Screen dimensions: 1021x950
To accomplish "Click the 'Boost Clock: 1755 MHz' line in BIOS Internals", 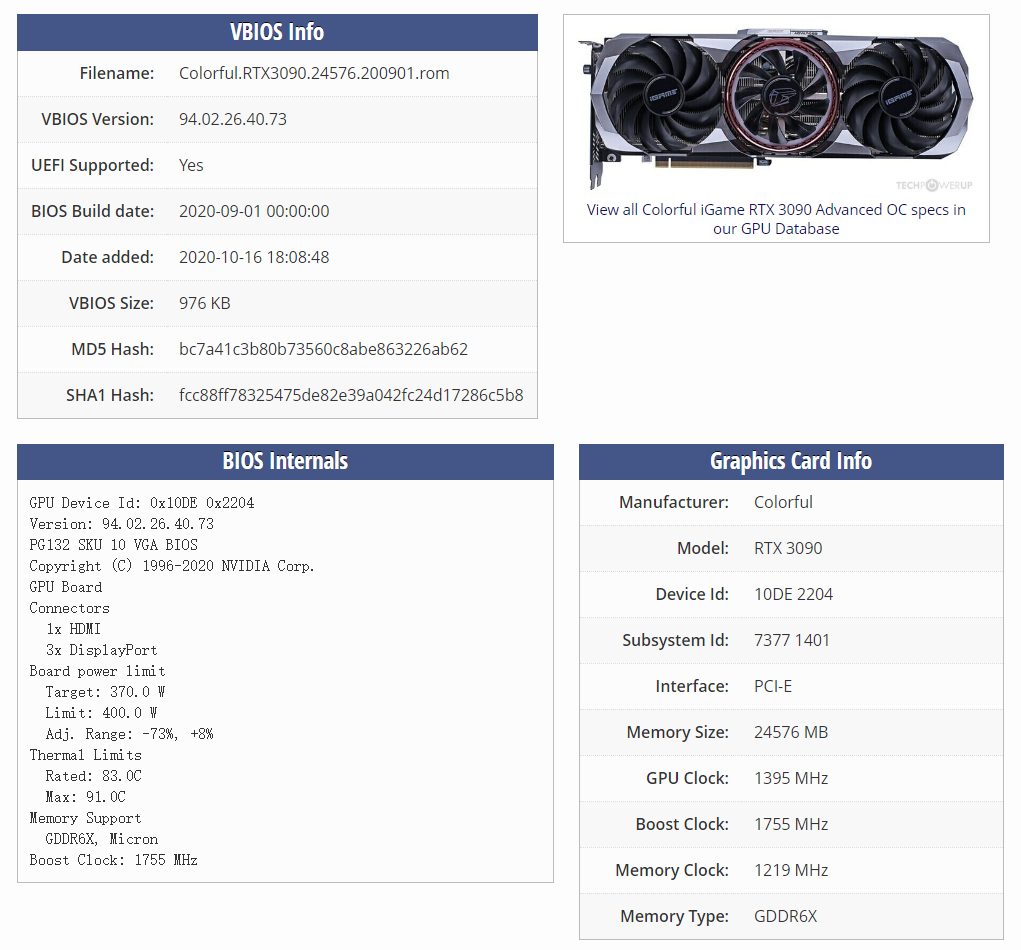I will pyautogui.click(x=113, y=860).
